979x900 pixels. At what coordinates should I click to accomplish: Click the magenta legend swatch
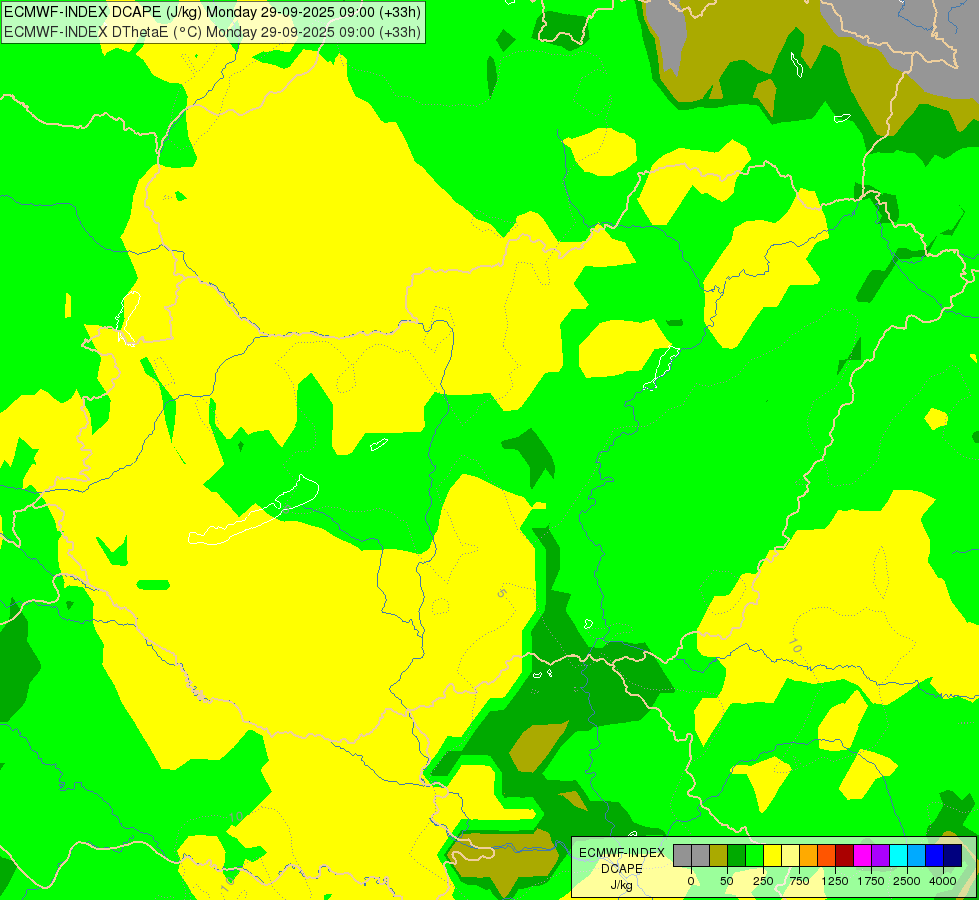tap(863, 856)
